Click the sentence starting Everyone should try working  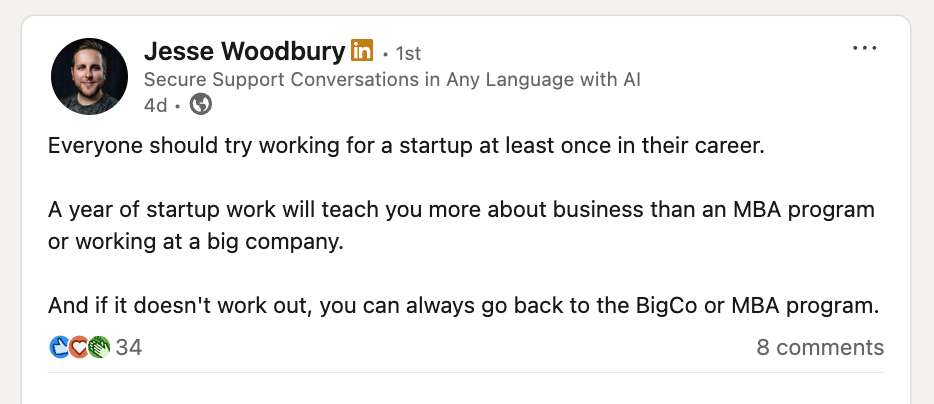pos(406,146)
